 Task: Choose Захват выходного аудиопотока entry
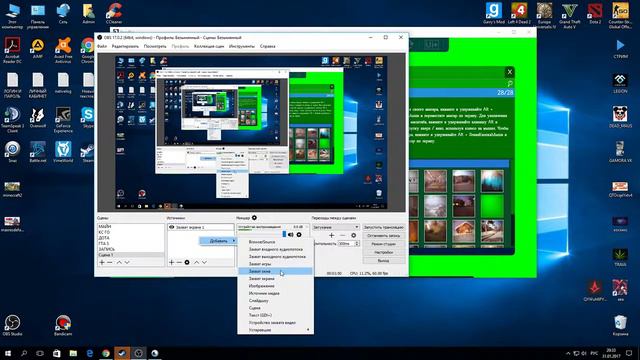point(275,256)
